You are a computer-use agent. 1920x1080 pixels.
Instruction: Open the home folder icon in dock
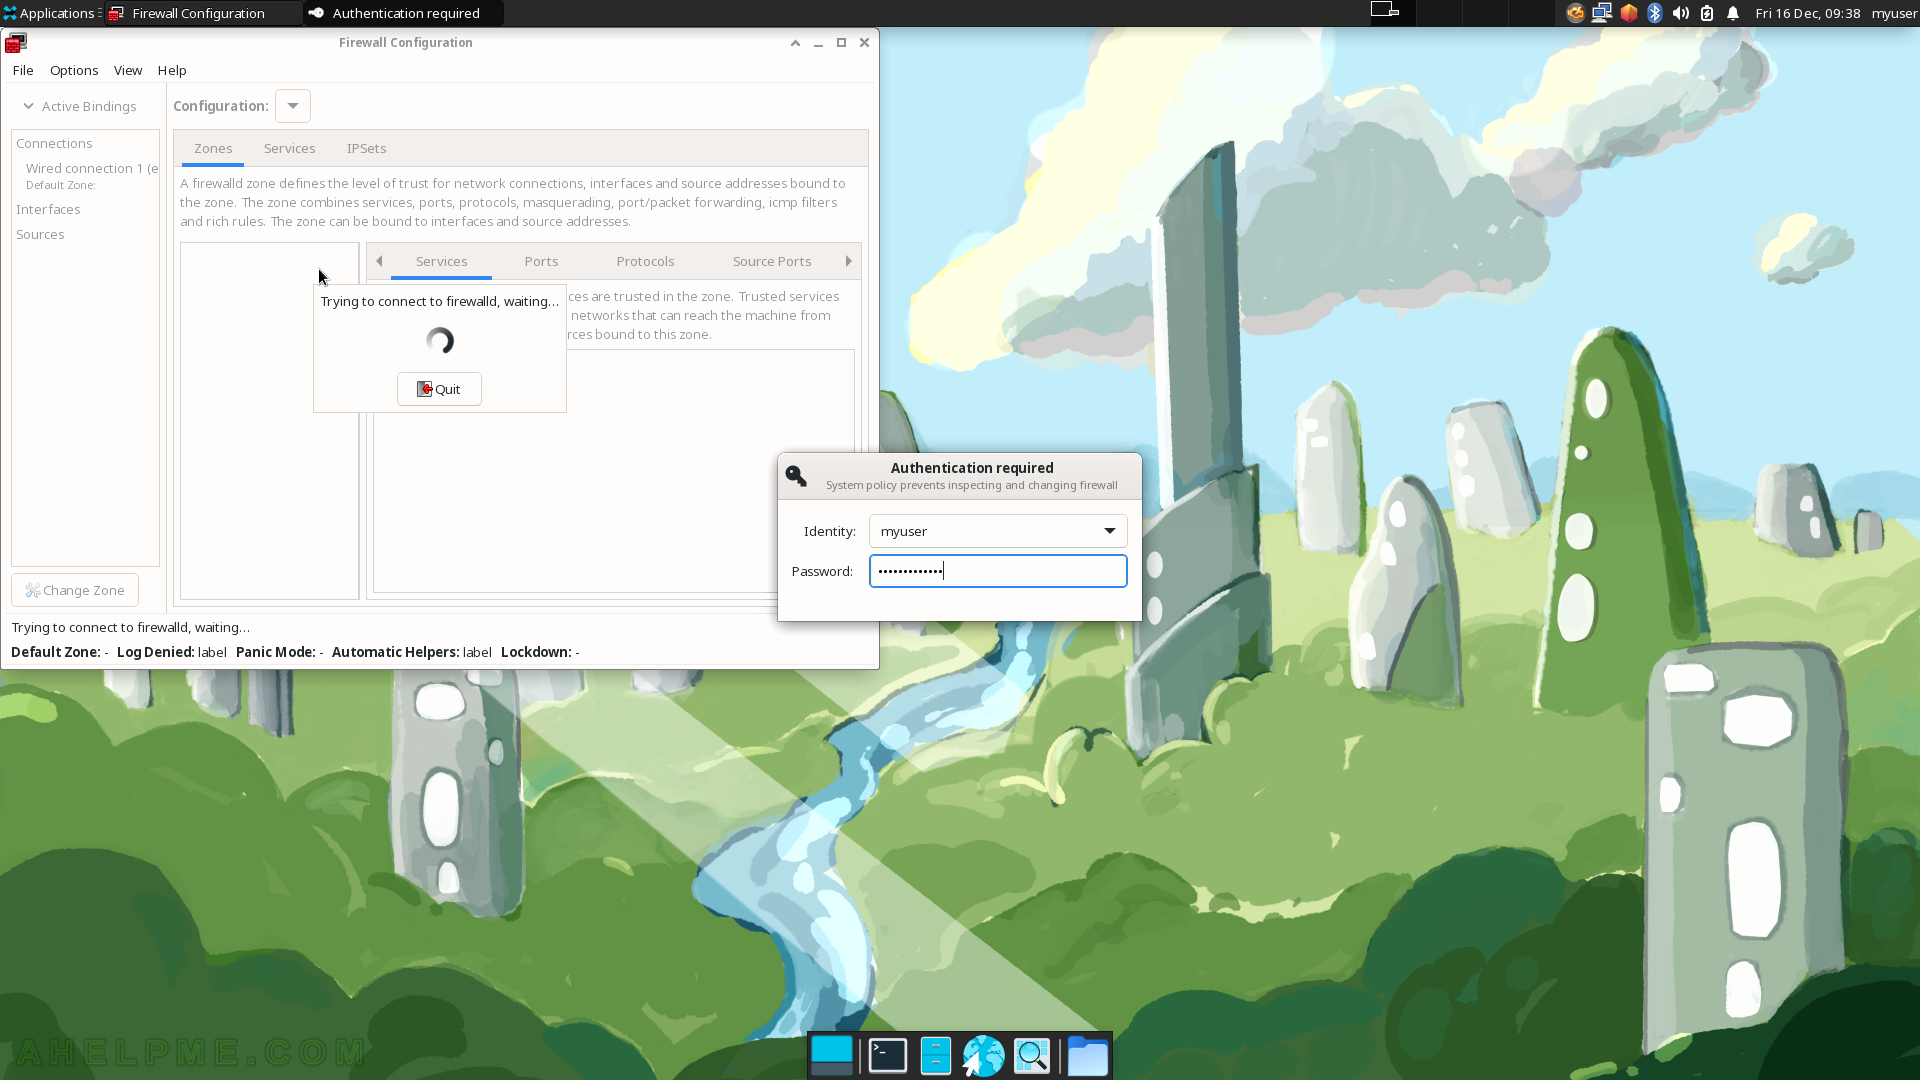[1087, 1056]
